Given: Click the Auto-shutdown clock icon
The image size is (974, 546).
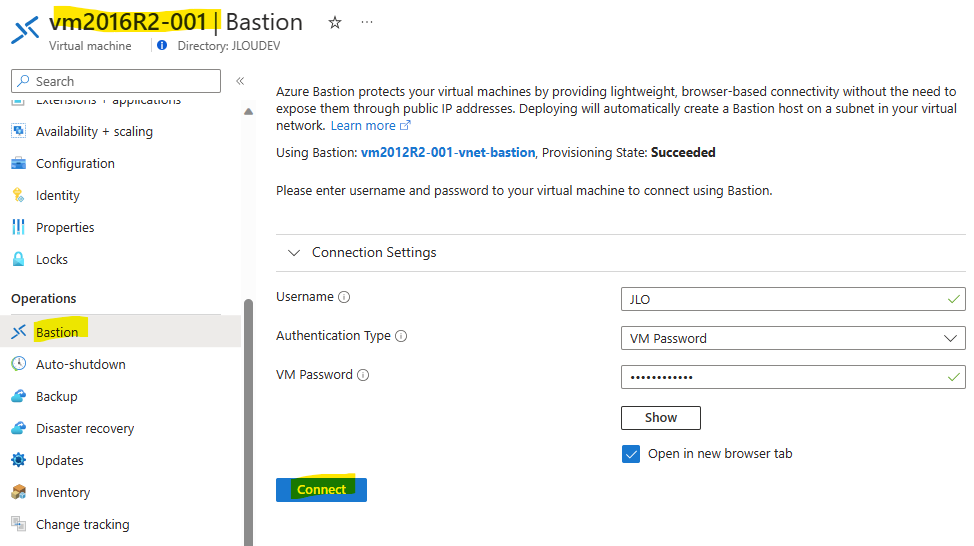Looking at the screenshot, I should [x=19, y=364].
